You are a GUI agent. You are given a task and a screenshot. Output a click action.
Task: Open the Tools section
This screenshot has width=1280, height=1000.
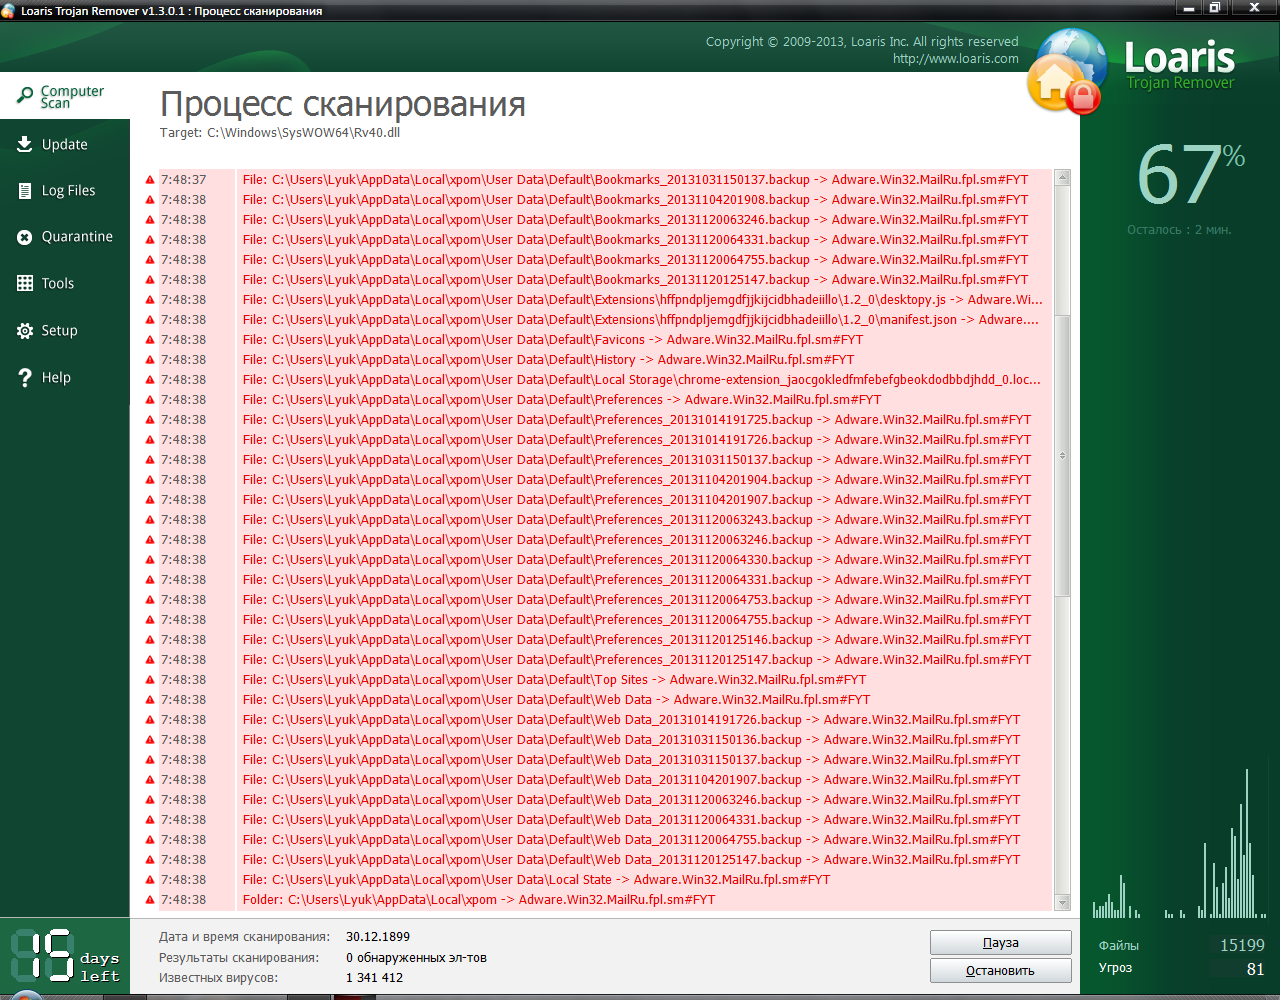pos(65,283)
